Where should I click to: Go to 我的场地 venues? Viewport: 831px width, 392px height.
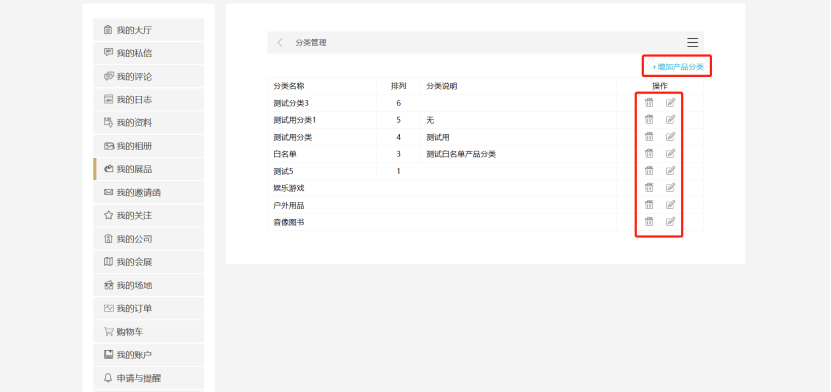(148, 286)
